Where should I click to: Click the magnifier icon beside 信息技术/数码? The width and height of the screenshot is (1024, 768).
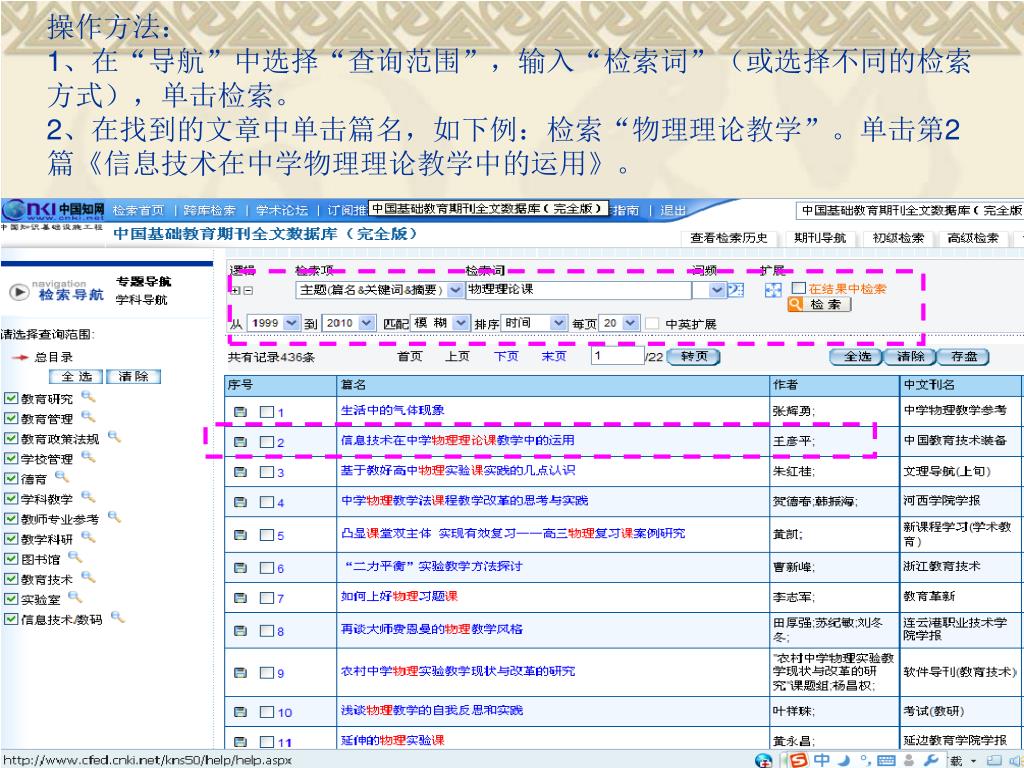[117, 617]
